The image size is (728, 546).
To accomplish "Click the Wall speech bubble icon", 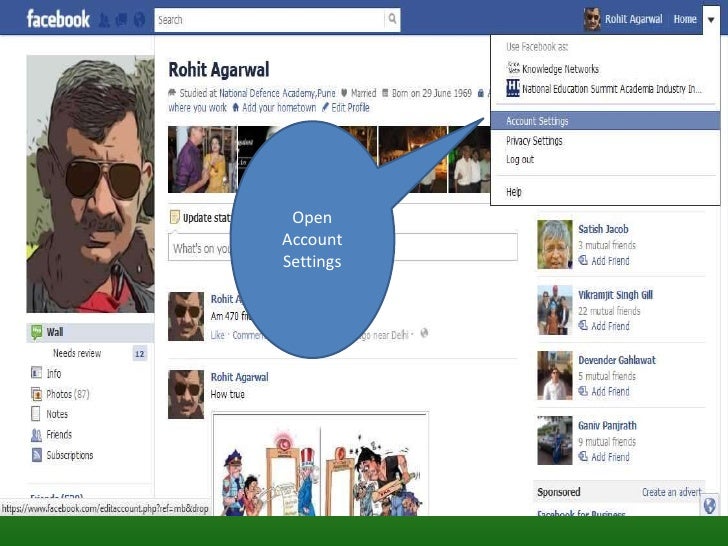I will [x=36, y=332].
